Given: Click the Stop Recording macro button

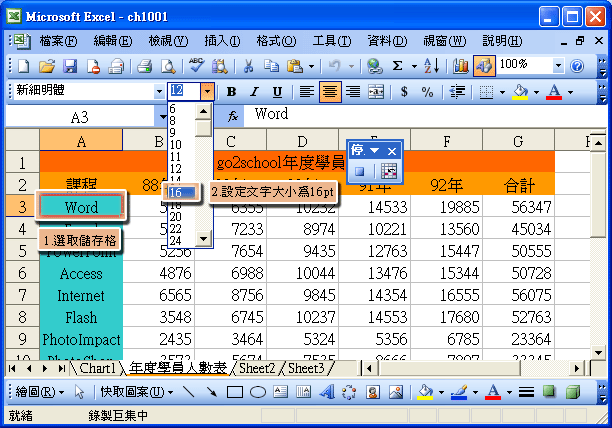Looking at the screenshot, I should tap(360, 171).
